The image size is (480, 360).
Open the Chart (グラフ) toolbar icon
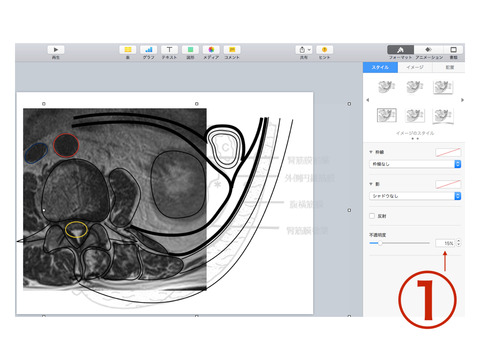tap(149, 50)
